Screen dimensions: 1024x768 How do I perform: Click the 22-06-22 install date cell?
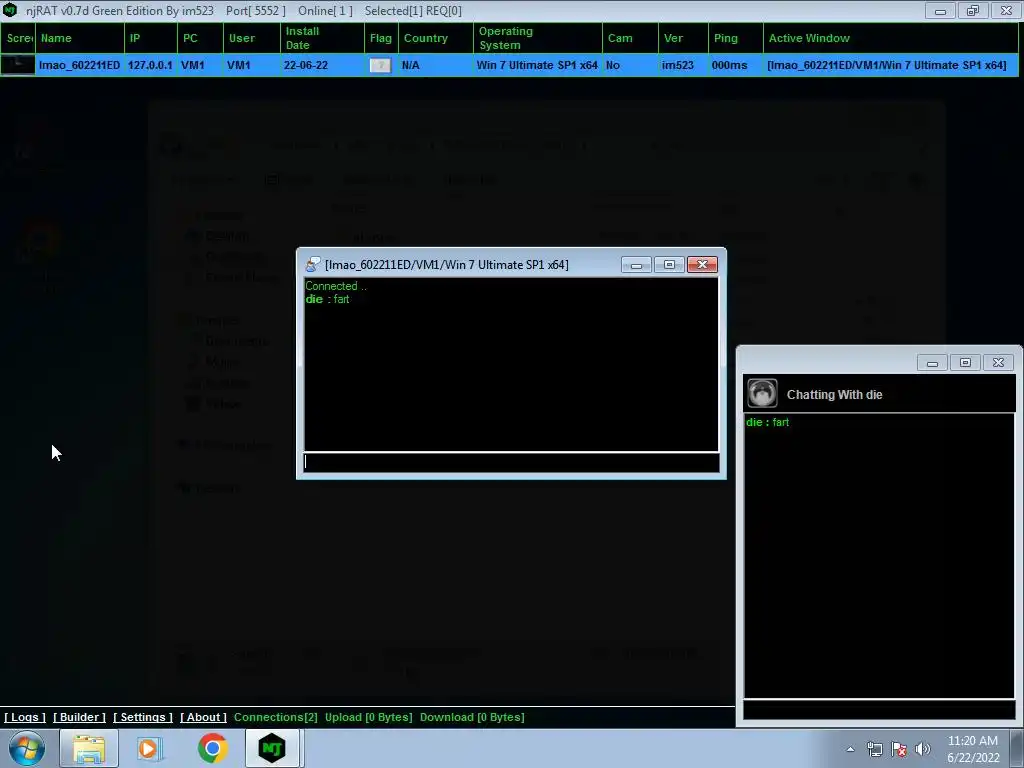tap(306, 65)
